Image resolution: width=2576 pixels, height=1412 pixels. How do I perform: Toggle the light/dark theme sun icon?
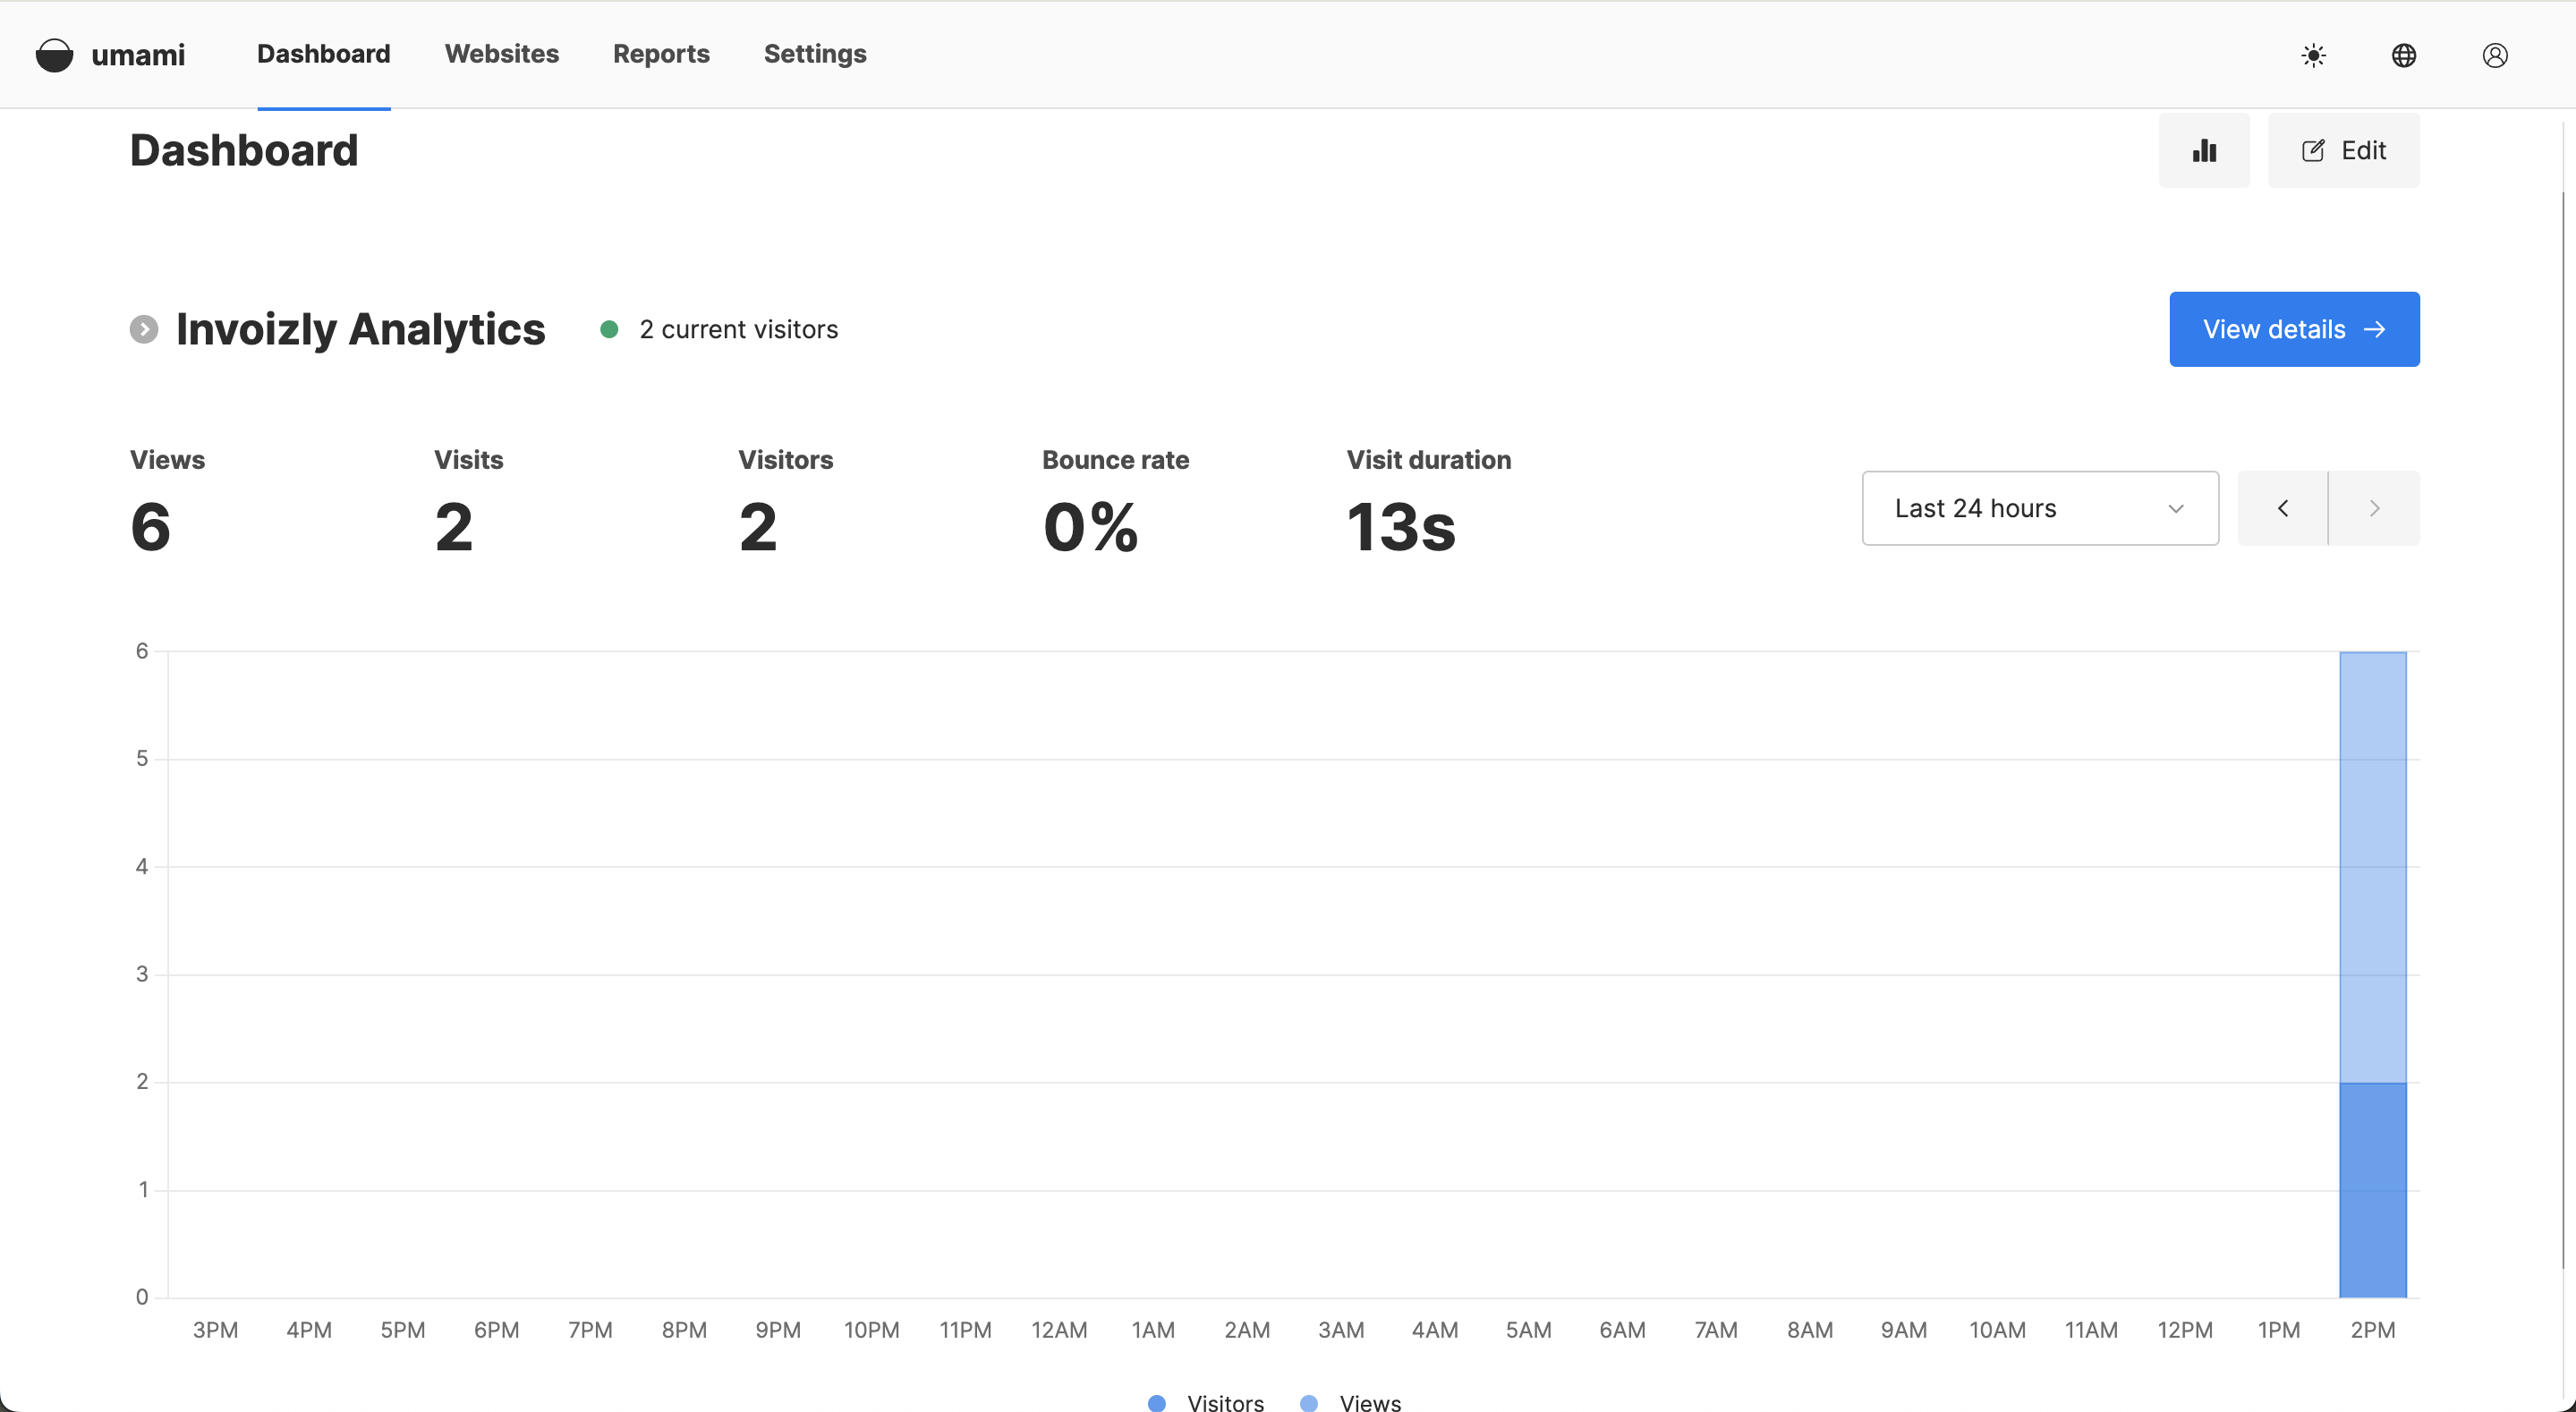[2313, 55]
